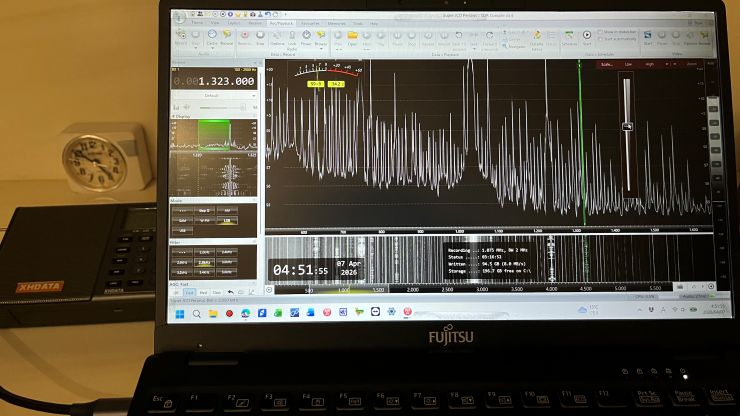Enable the 'Show in status bar' checkbox

(x=601, y=33)
